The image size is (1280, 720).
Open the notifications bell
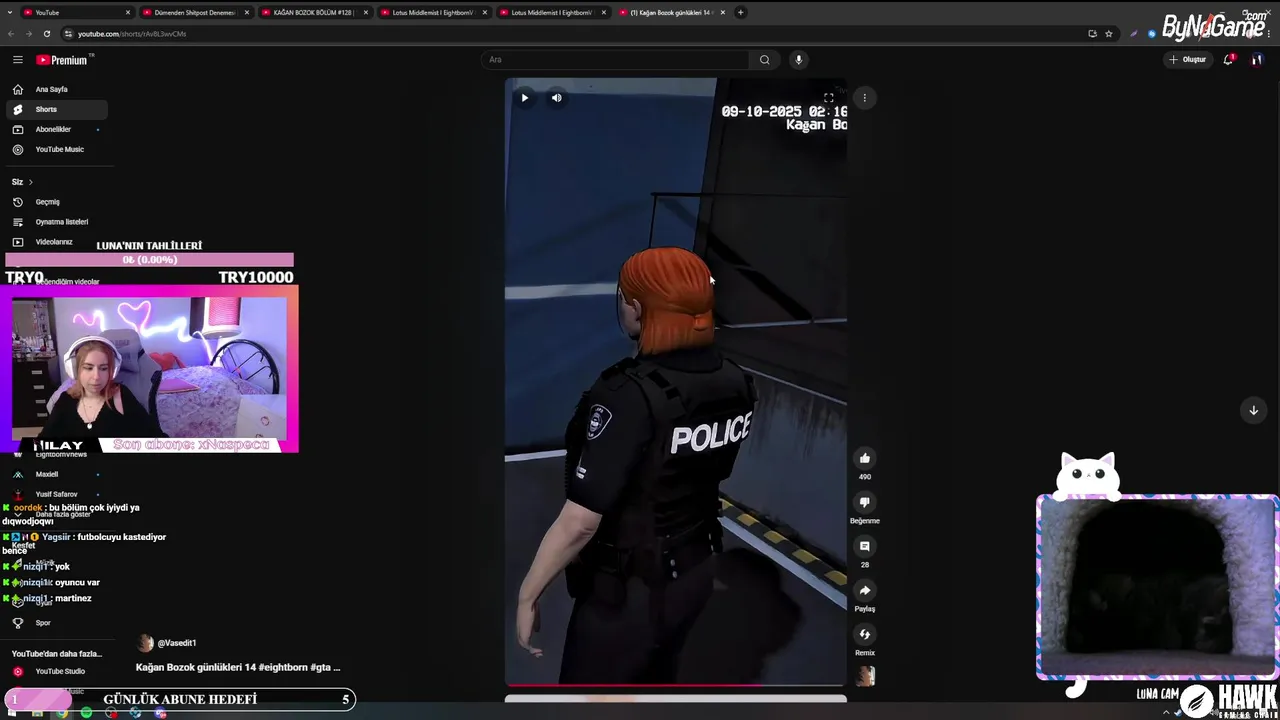click(x=1228, y=60)
